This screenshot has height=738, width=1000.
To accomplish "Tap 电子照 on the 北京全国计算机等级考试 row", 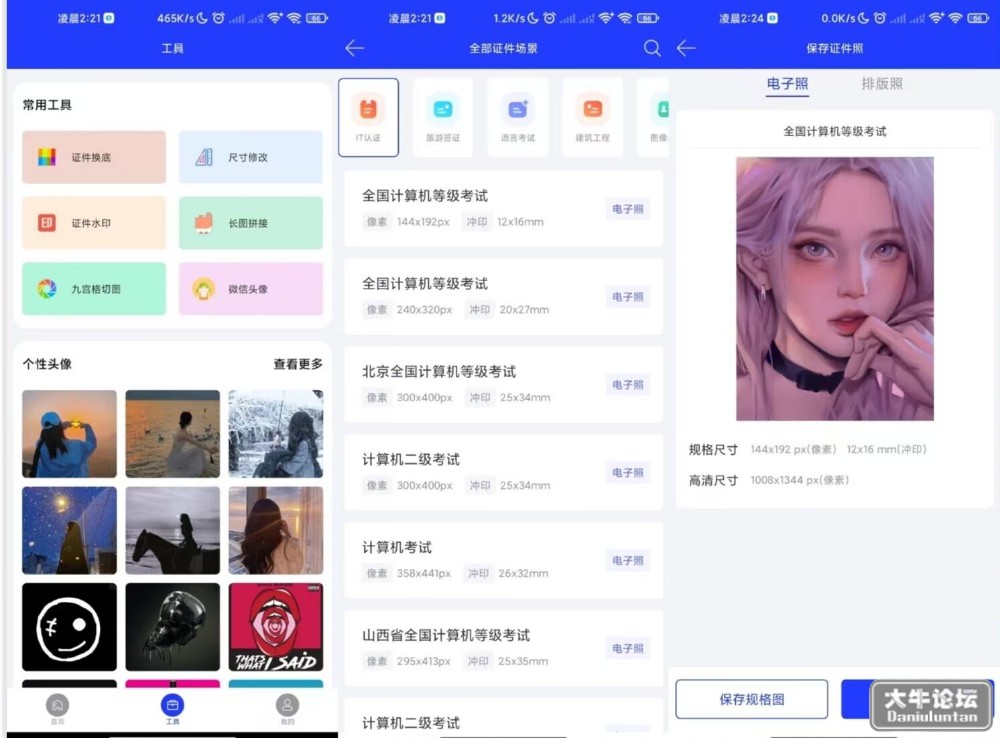I will click(628, 385).
